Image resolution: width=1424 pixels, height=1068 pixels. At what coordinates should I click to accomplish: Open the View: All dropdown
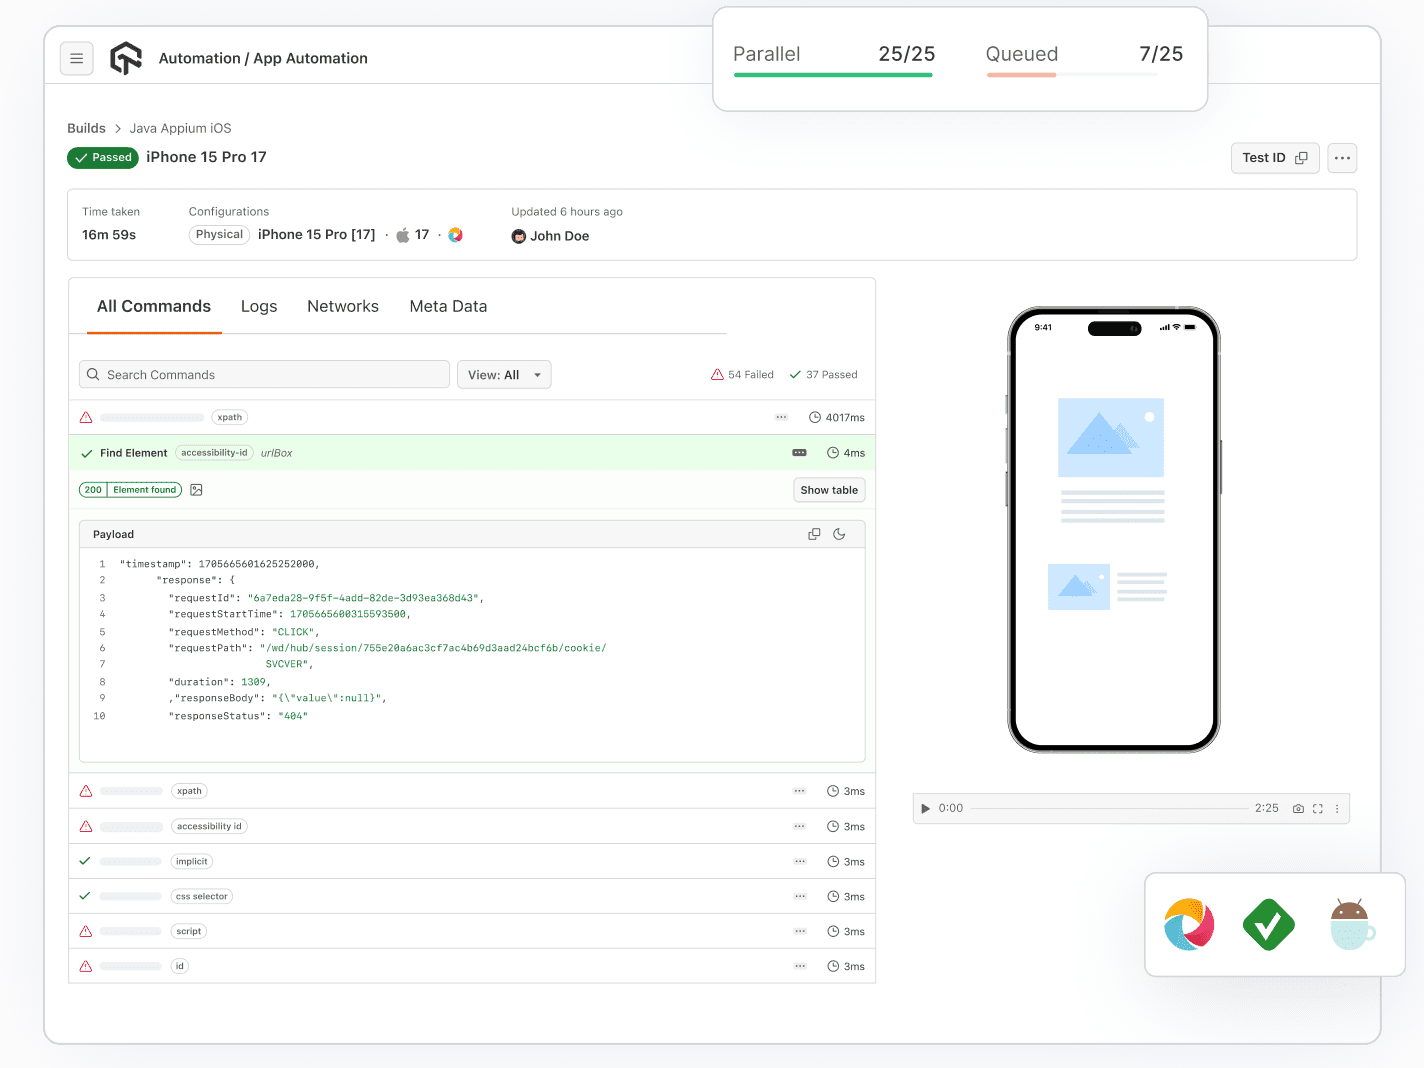click(504, 374)
